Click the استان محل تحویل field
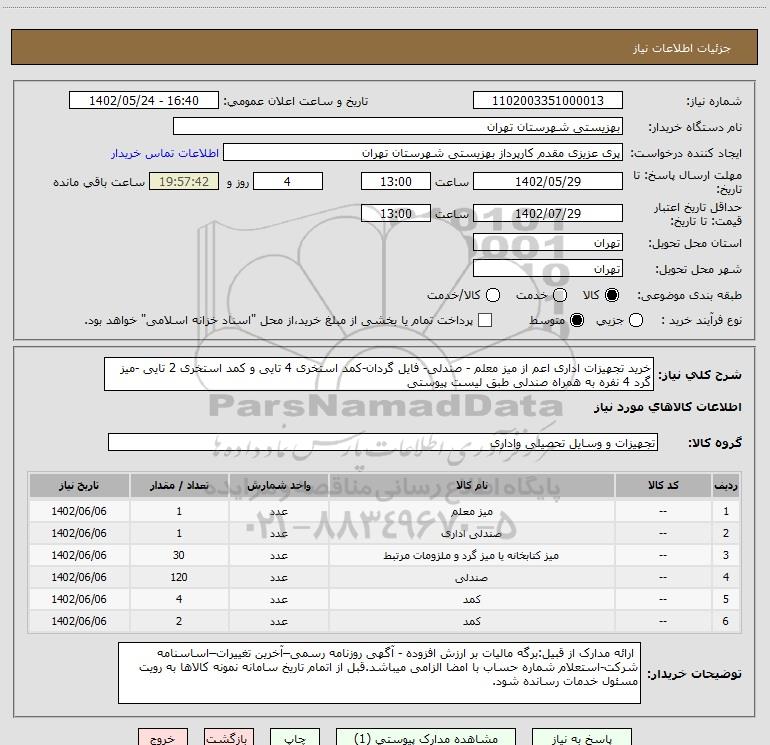The height and width of the screenshot is (745, 770). point(548,242)
